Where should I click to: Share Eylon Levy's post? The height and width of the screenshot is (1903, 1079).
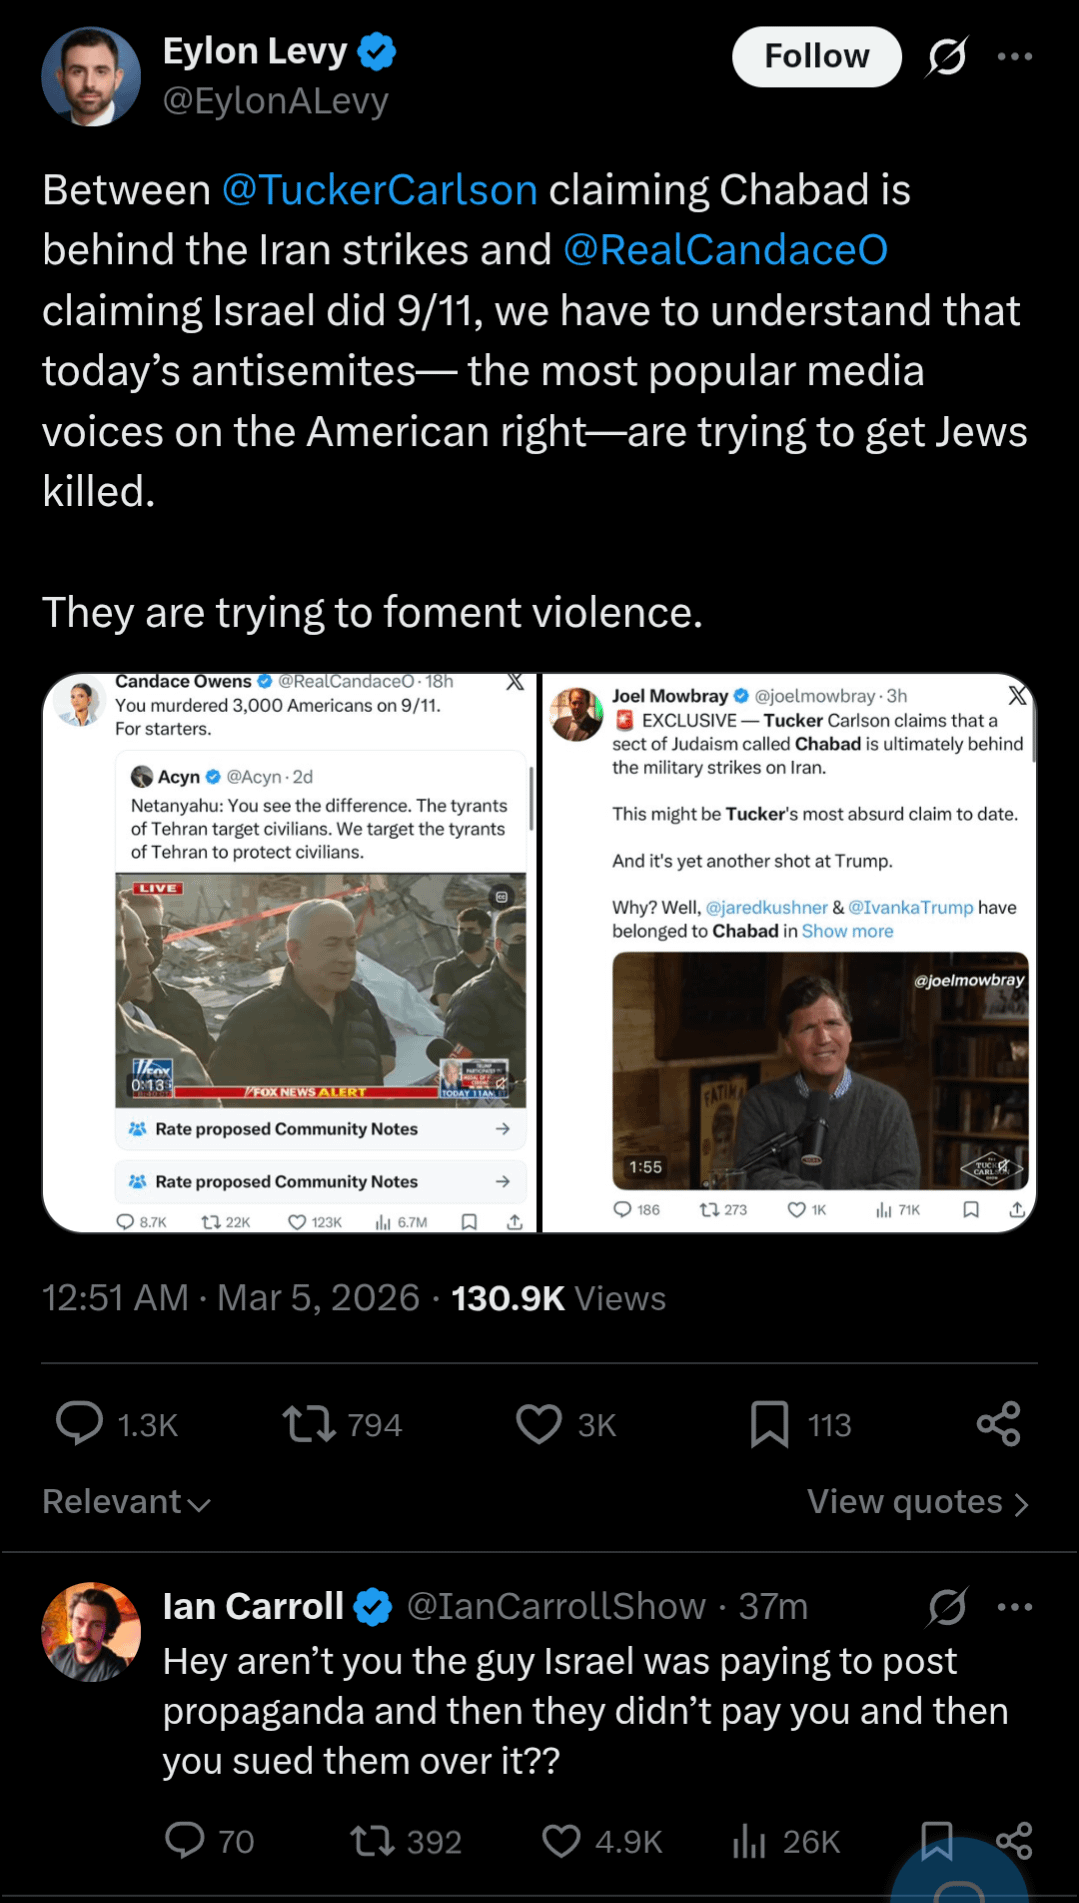(x=998, y=1423)
